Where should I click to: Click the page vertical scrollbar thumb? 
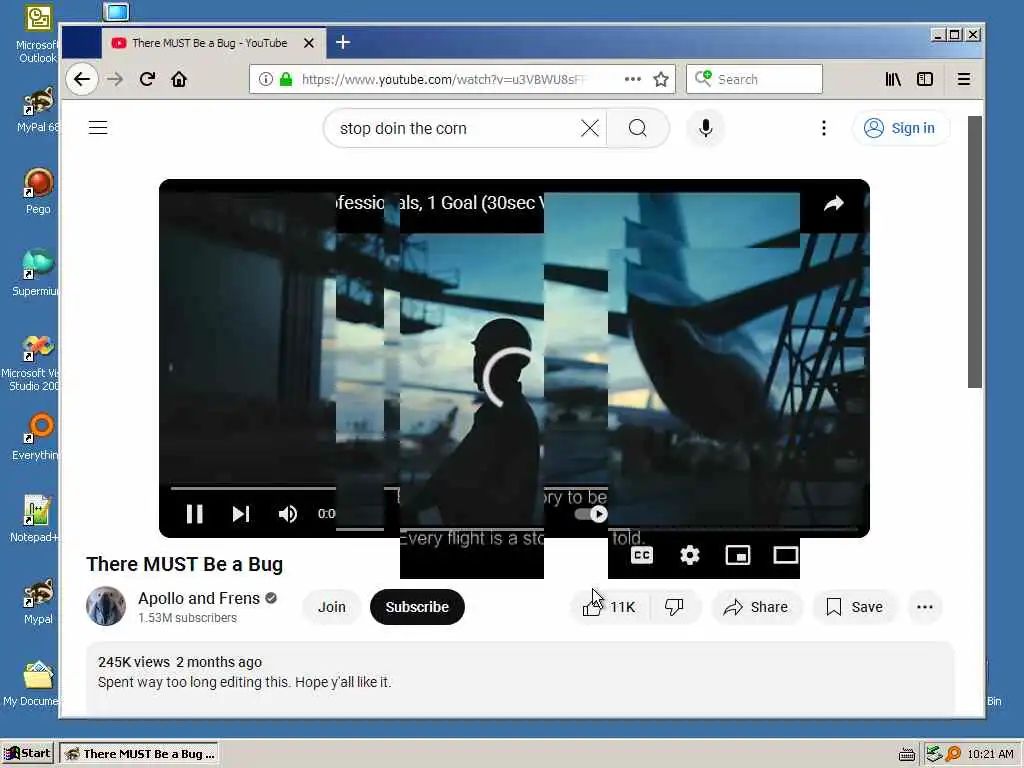(975, 251)
